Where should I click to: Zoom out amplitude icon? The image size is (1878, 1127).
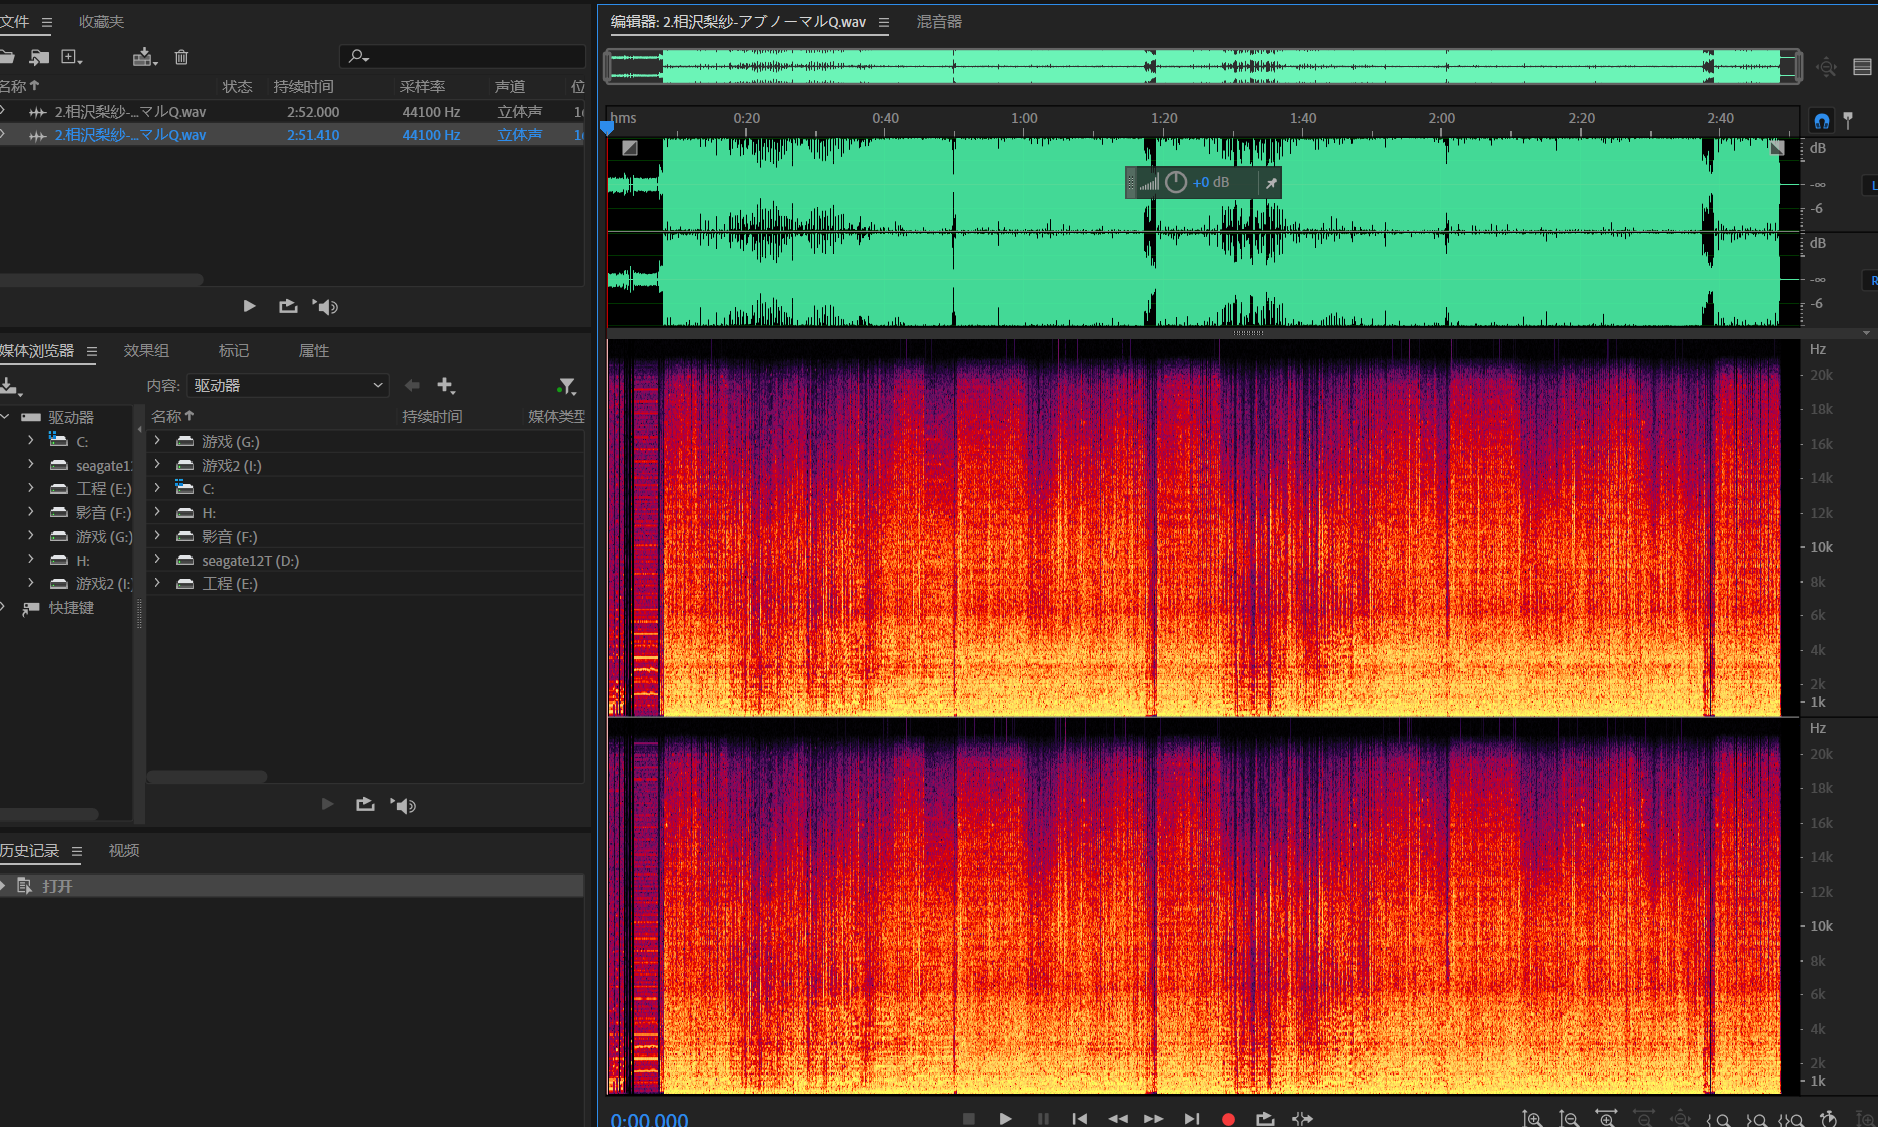1569,1118
